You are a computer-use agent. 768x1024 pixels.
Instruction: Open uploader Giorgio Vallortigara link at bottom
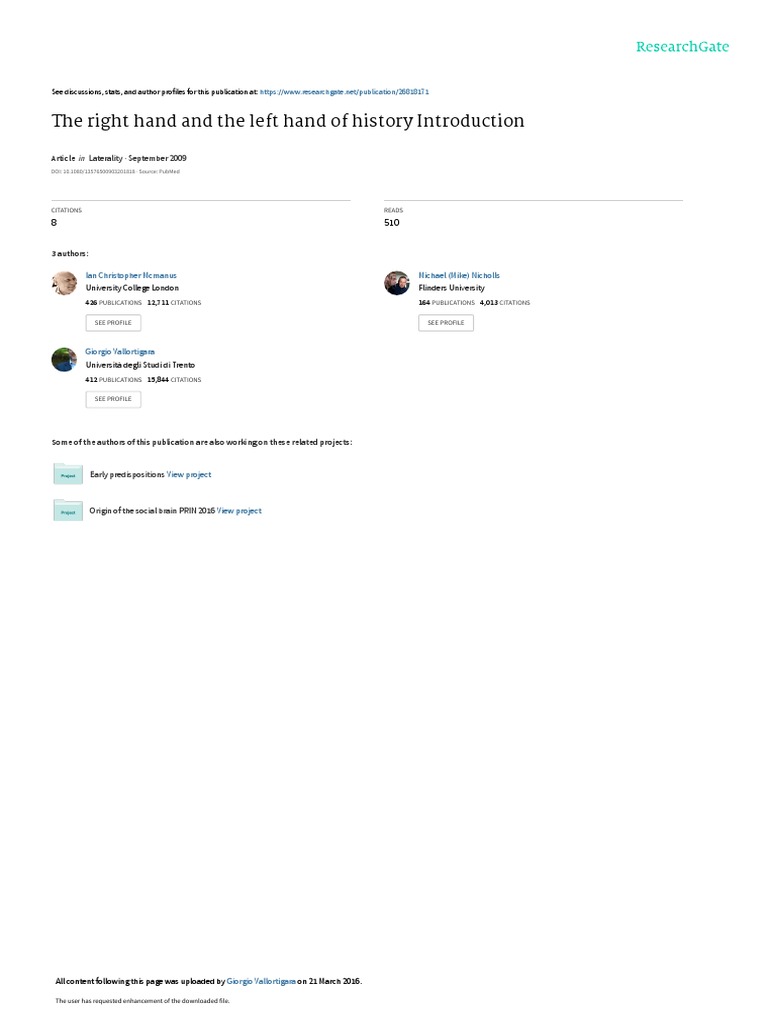pos(261,981)
